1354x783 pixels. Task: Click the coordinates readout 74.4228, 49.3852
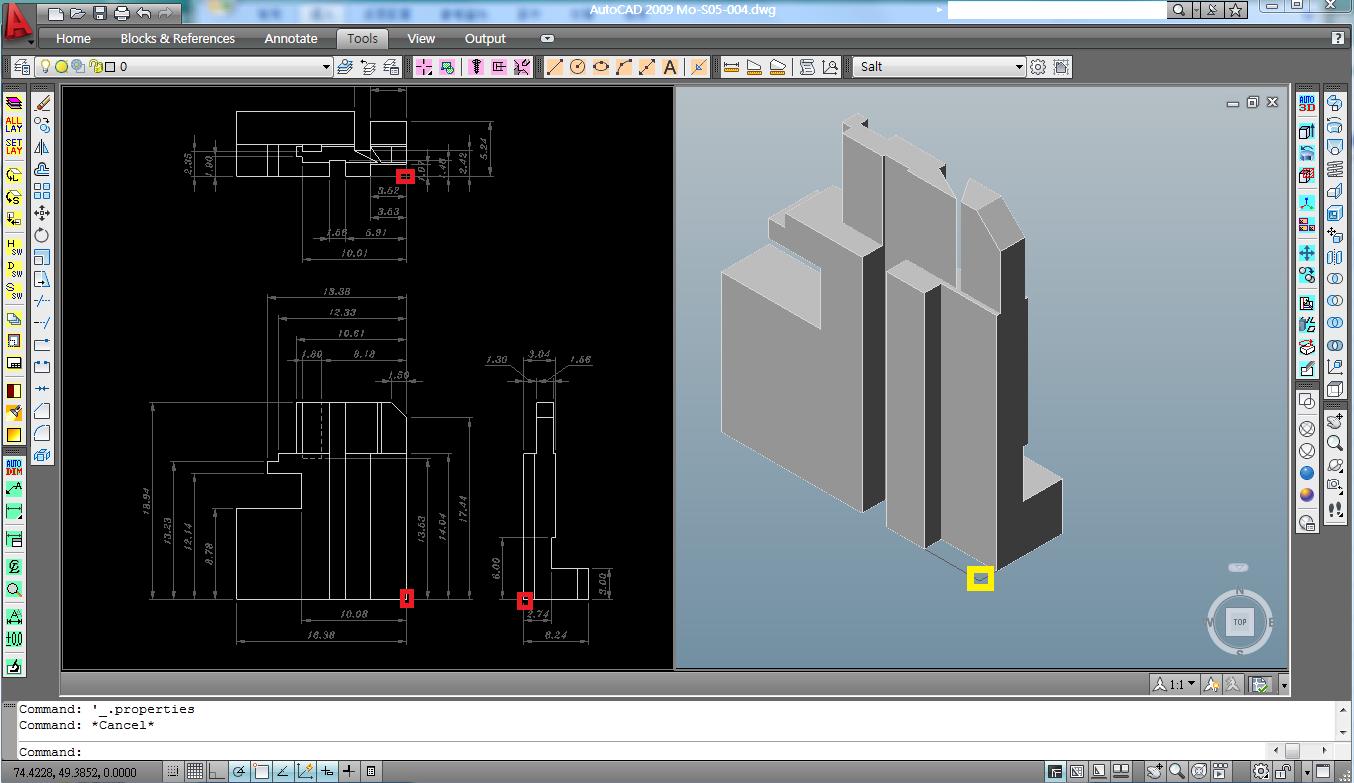[x=75, y=772]
